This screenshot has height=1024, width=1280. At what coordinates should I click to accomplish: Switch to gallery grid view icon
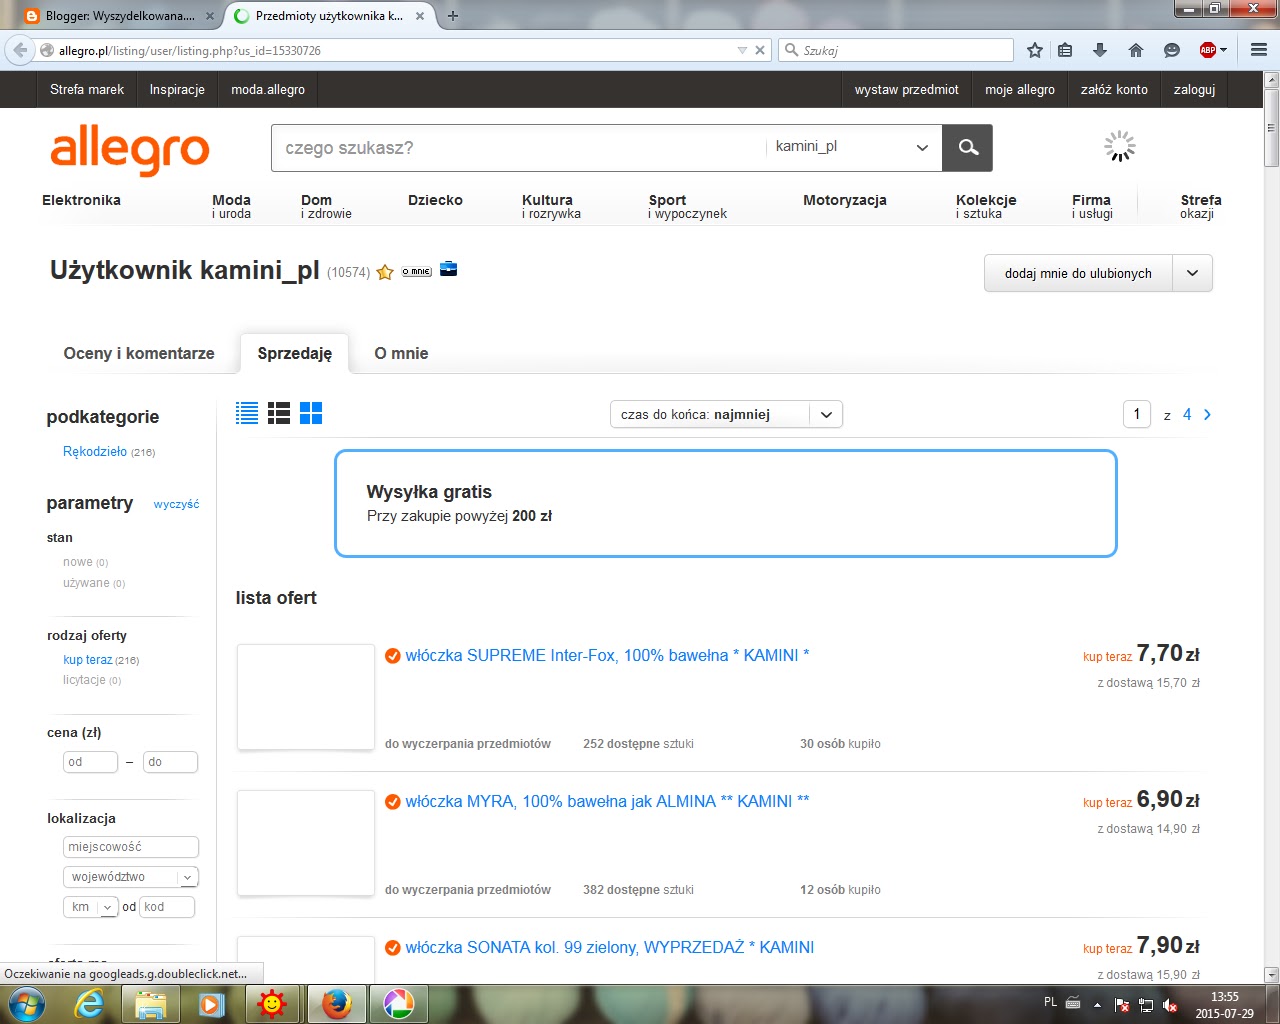coord(311,413)
